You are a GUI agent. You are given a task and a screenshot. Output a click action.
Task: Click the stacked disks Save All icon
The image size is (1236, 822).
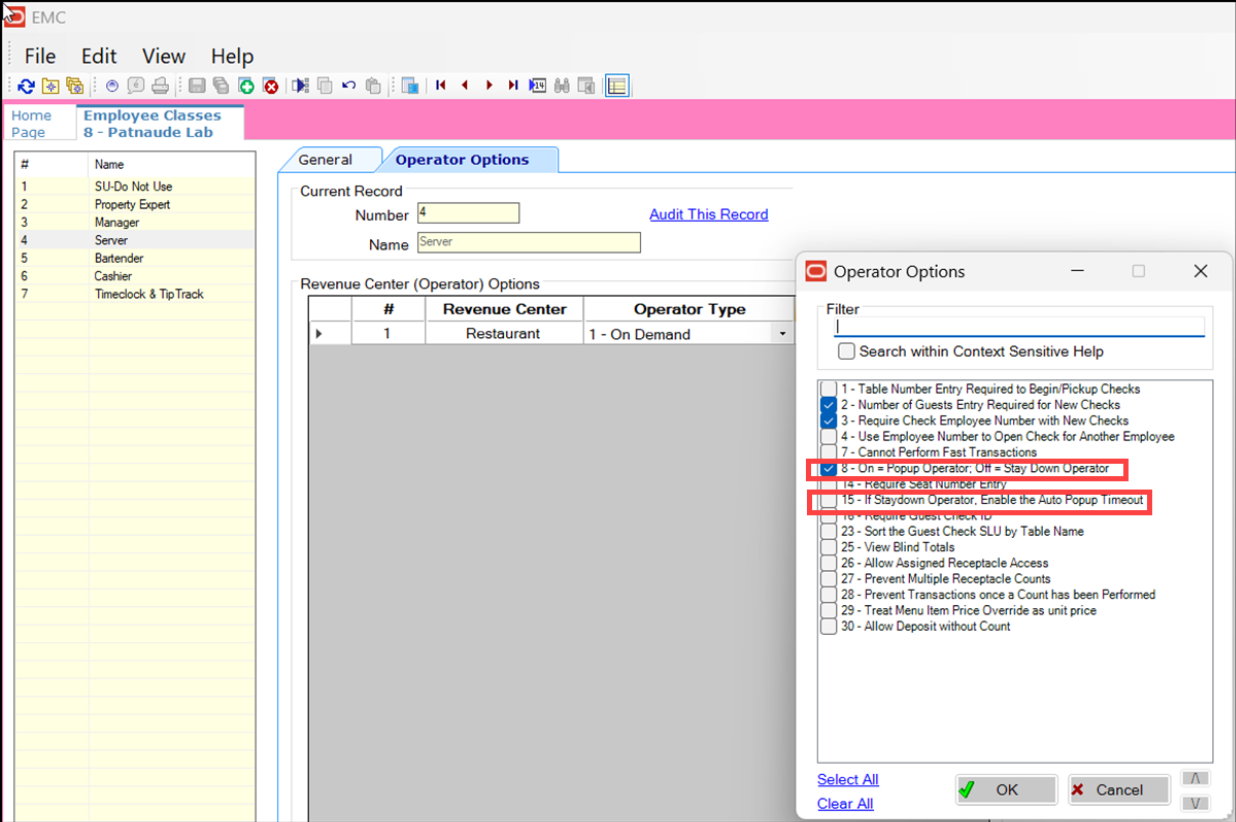click(222, 86)
